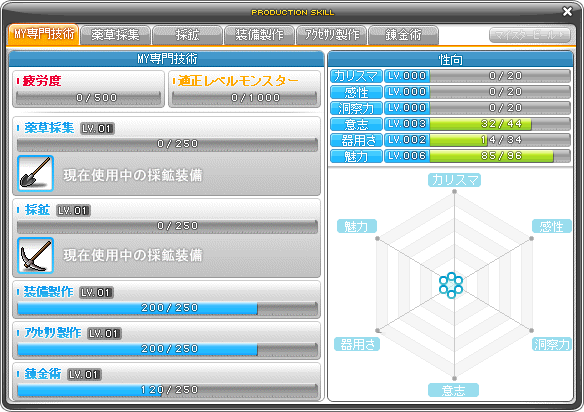Click the マイスタービル button
The height and width of the screenshot is (412, 584).
click(530, 35)
